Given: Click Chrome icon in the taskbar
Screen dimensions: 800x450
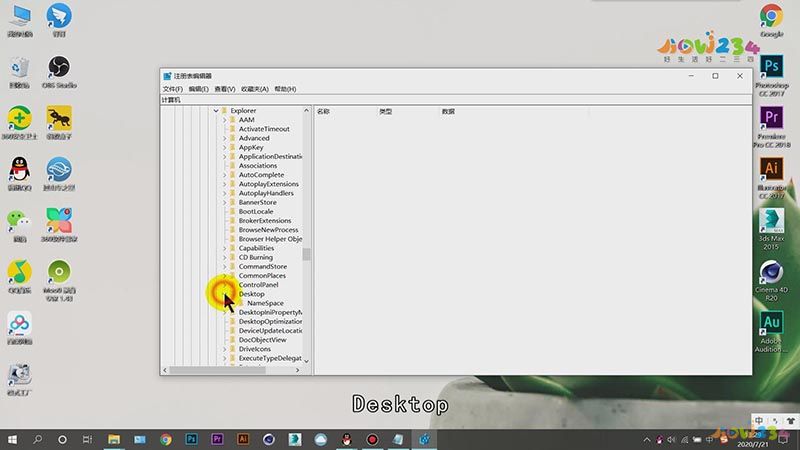Looking at the screenshot, I should [x=165, y=439].
